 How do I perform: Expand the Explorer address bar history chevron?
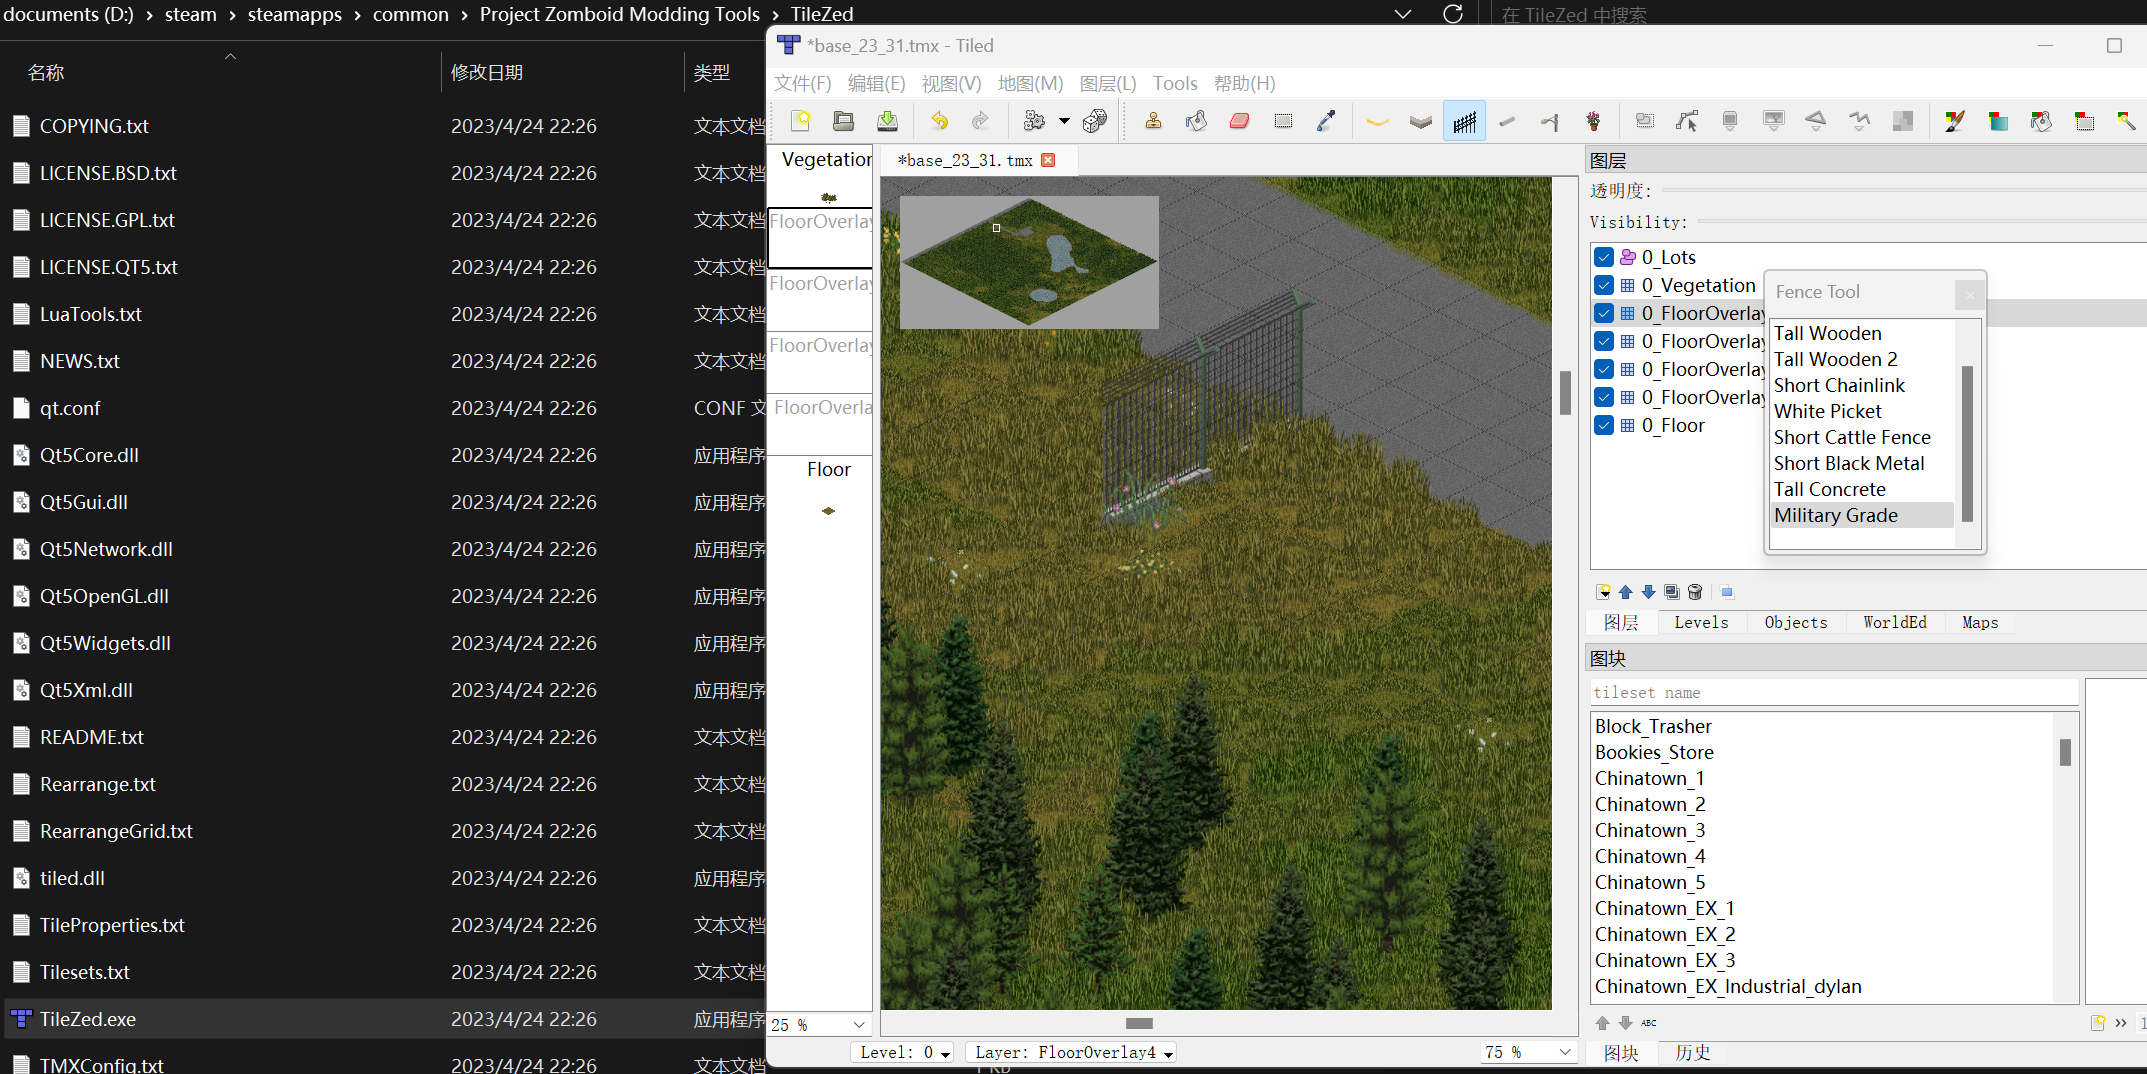(1403, 14)
